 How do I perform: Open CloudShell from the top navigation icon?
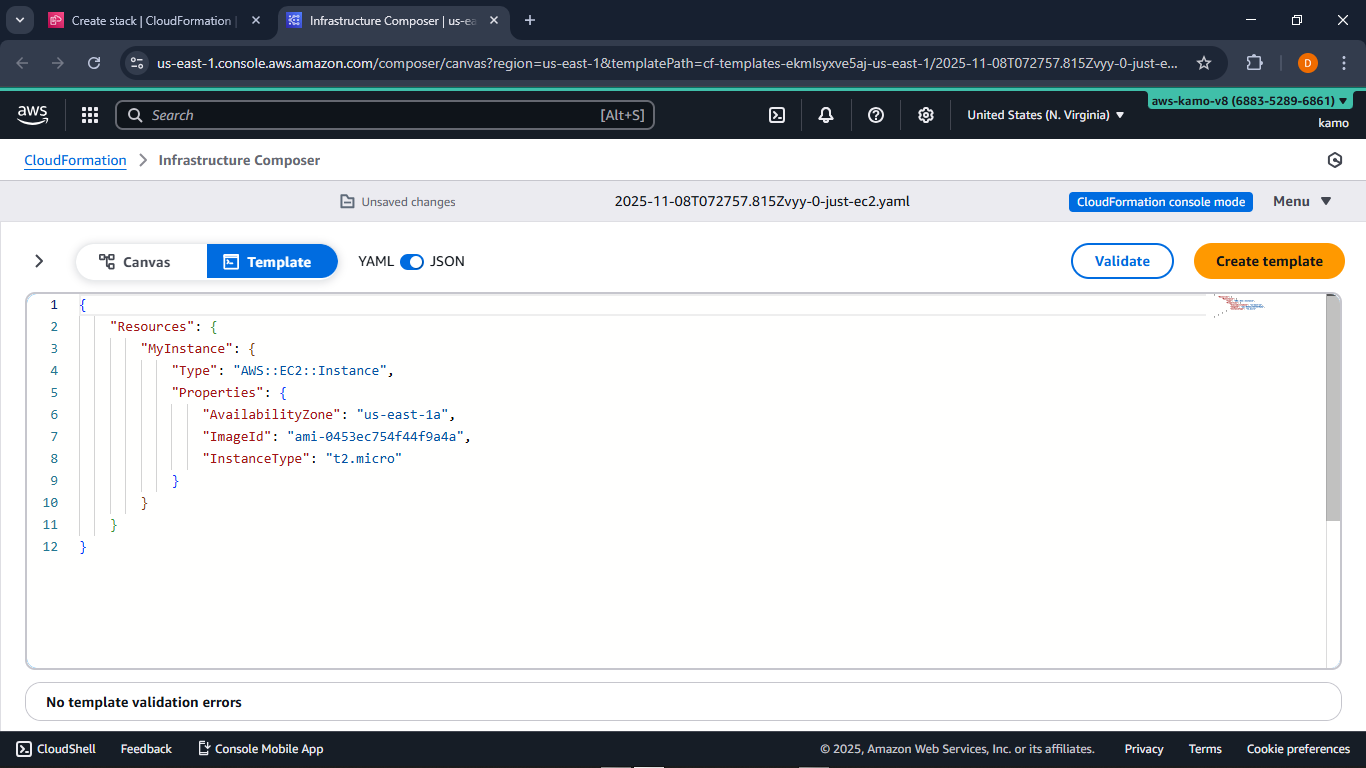click(x=777, y=115)
